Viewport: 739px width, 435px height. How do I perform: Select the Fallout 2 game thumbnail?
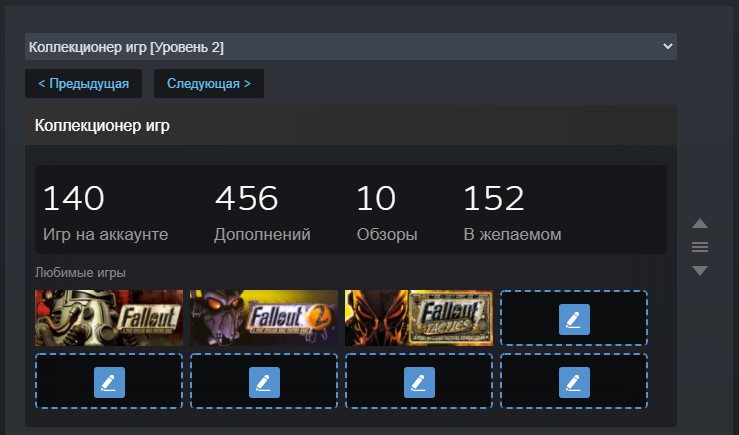click(264, 318)
